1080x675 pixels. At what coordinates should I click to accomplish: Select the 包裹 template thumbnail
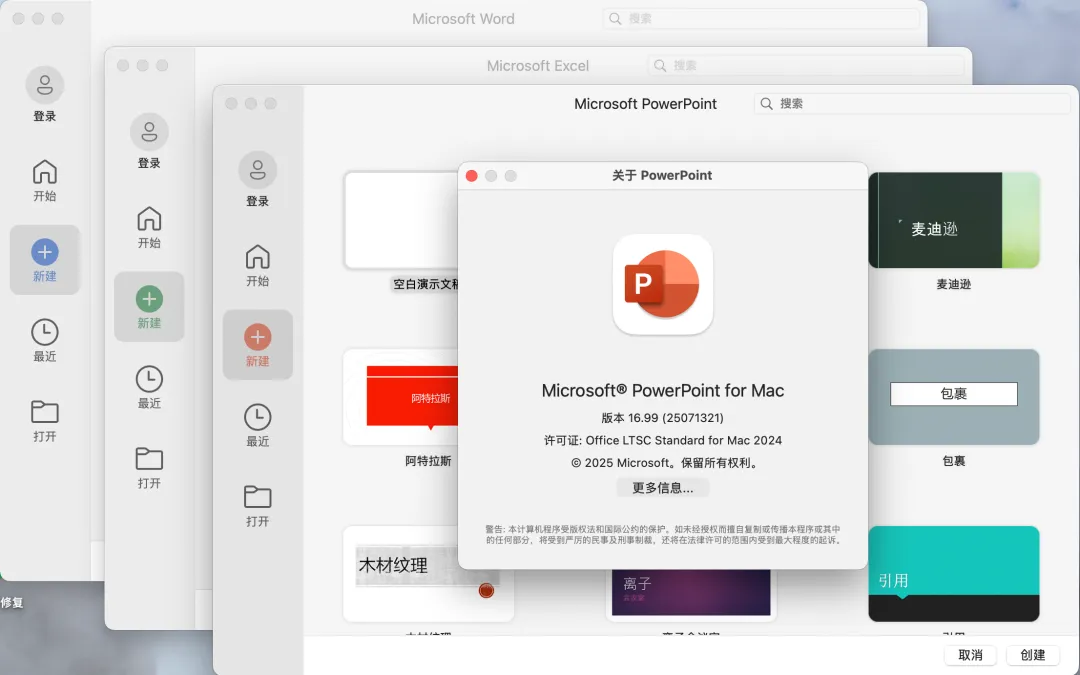pos(954,397)
